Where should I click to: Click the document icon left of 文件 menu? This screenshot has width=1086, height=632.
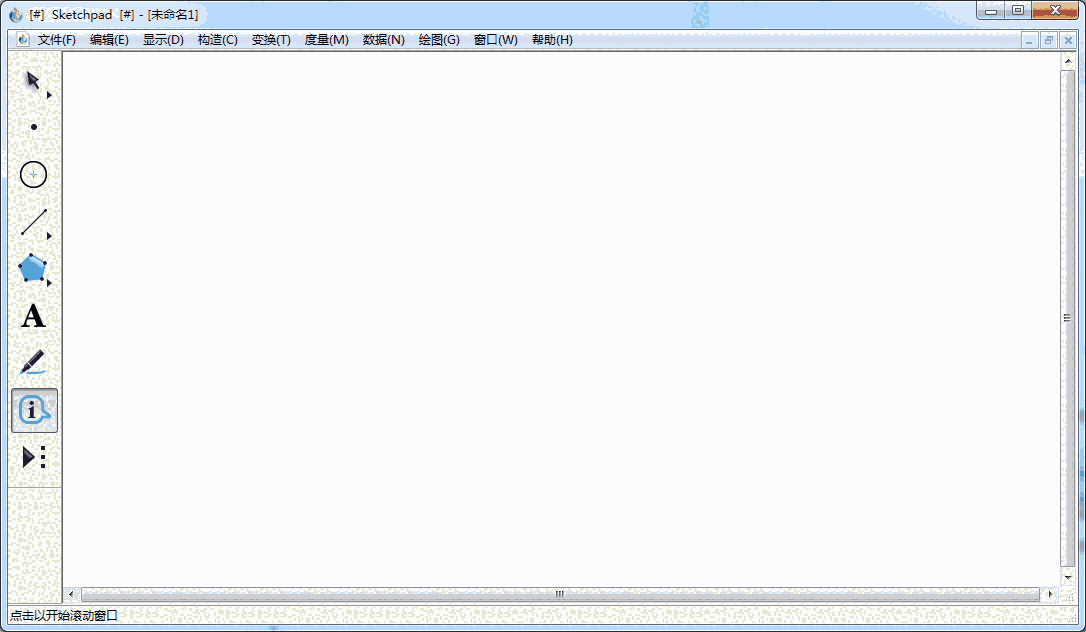tap(23, 40)
